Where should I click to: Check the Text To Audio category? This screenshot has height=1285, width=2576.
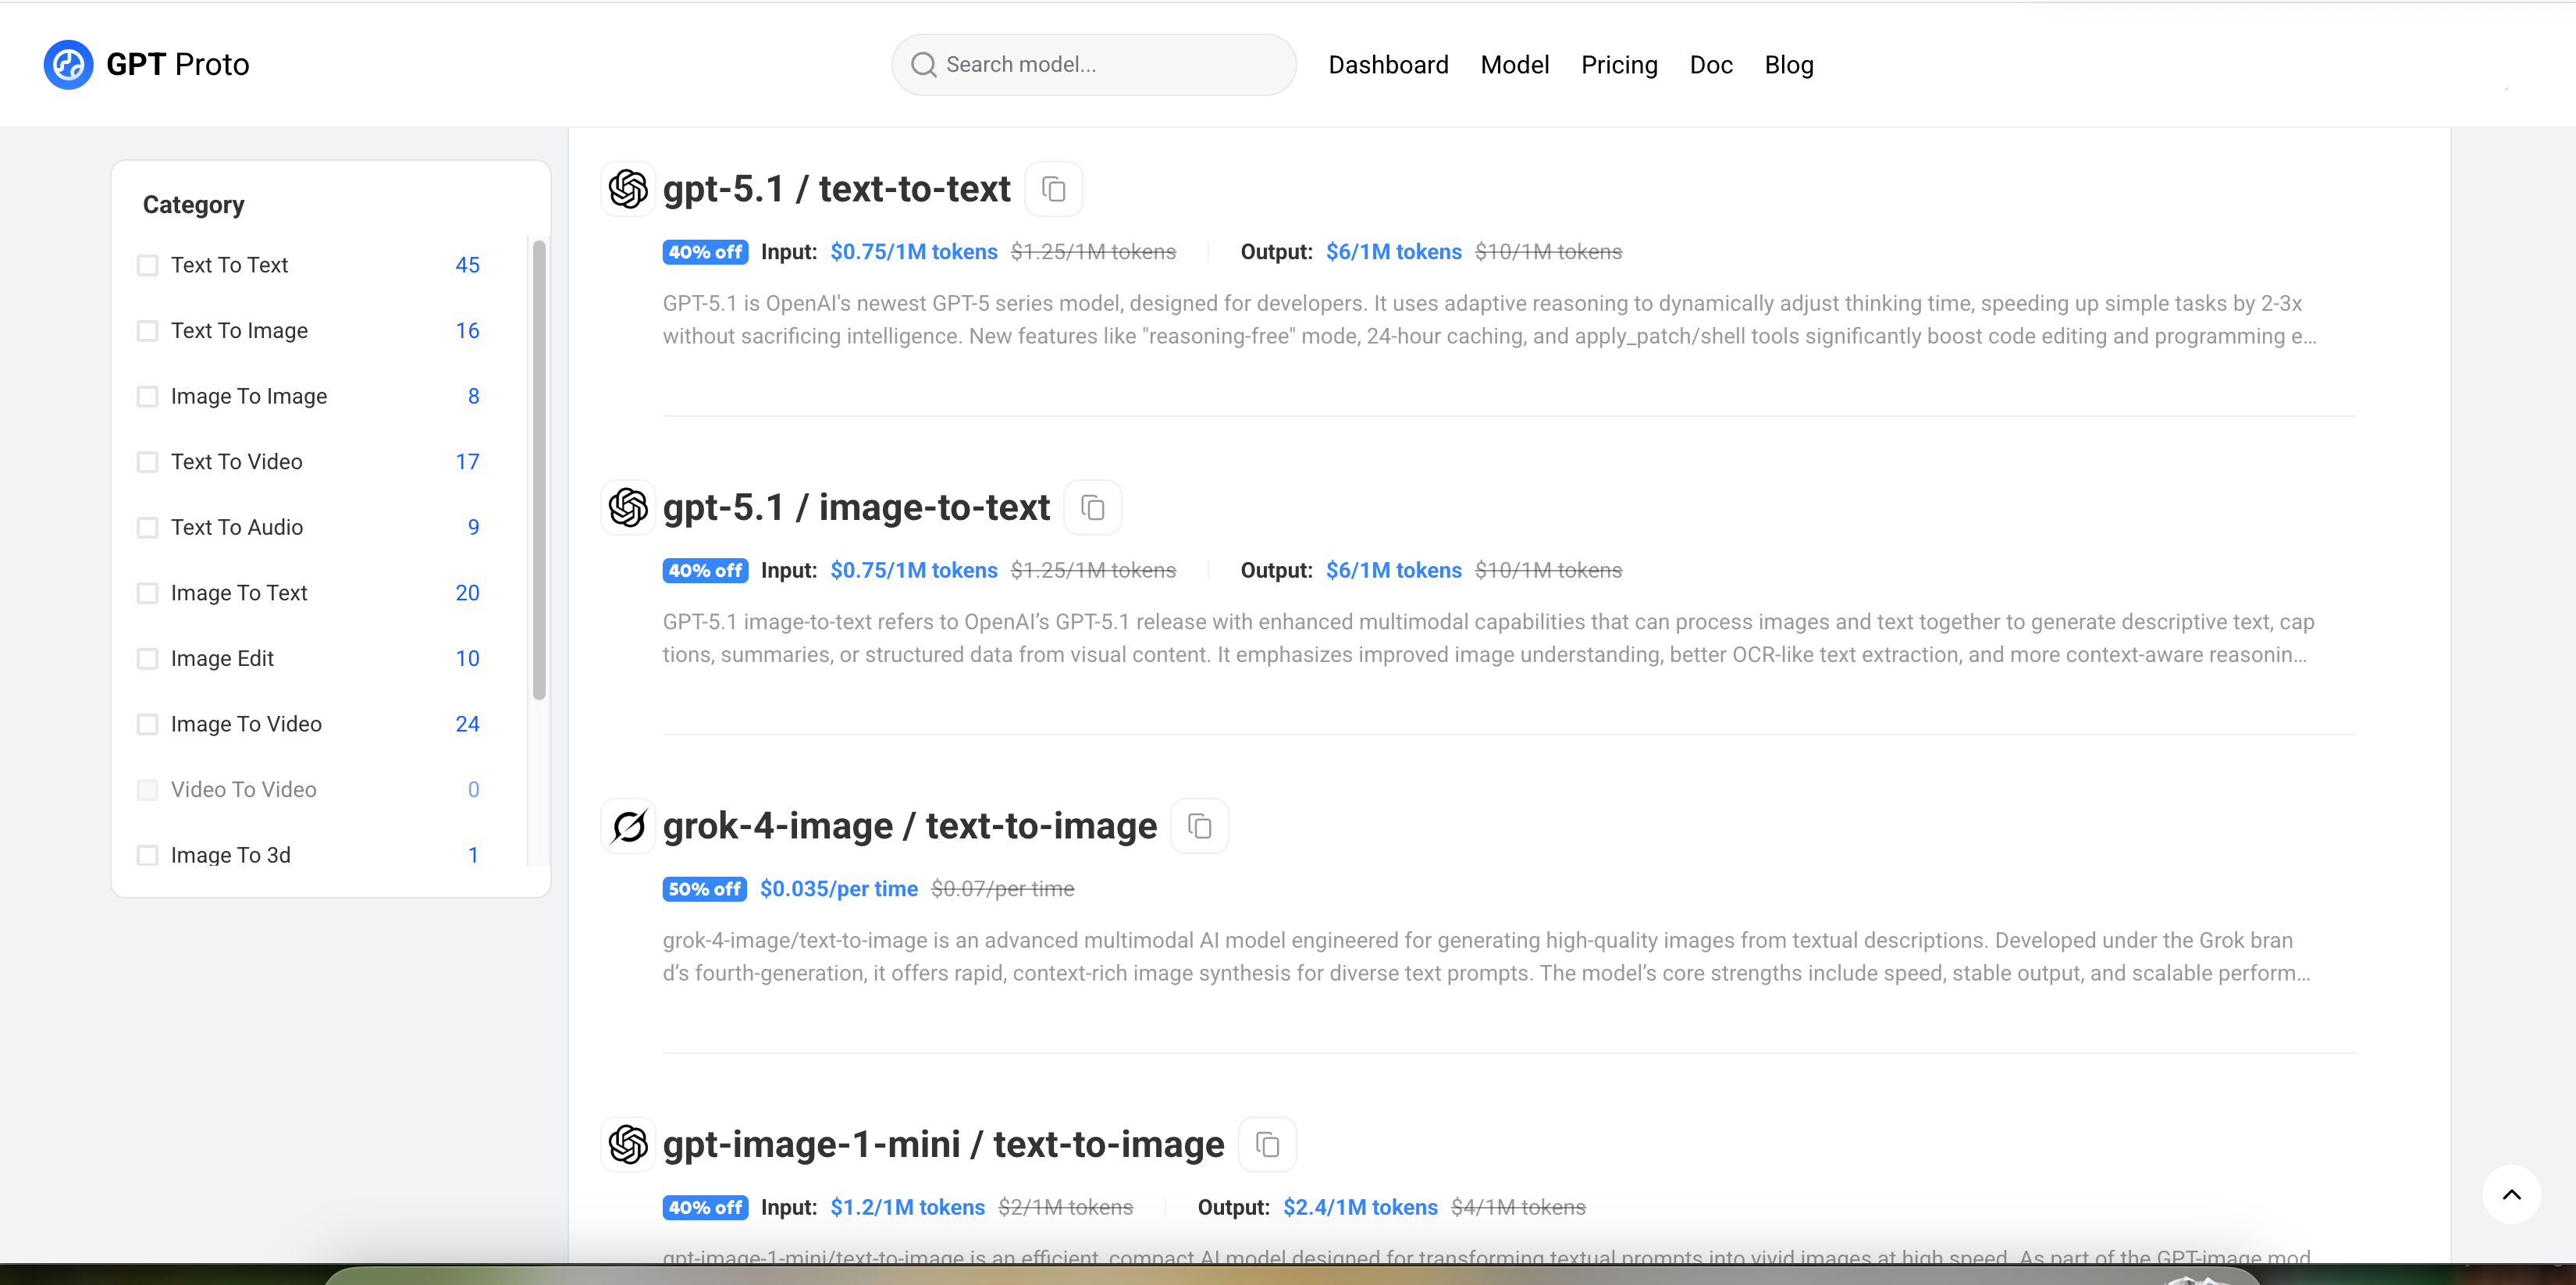pyautogui.click(x=147, y=528)
